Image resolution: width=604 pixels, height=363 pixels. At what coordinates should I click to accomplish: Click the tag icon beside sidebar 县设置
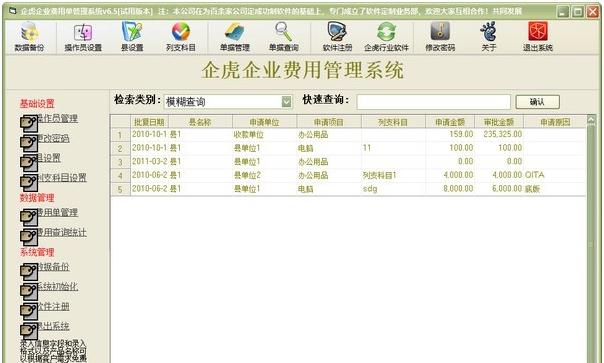click(29, 163)
